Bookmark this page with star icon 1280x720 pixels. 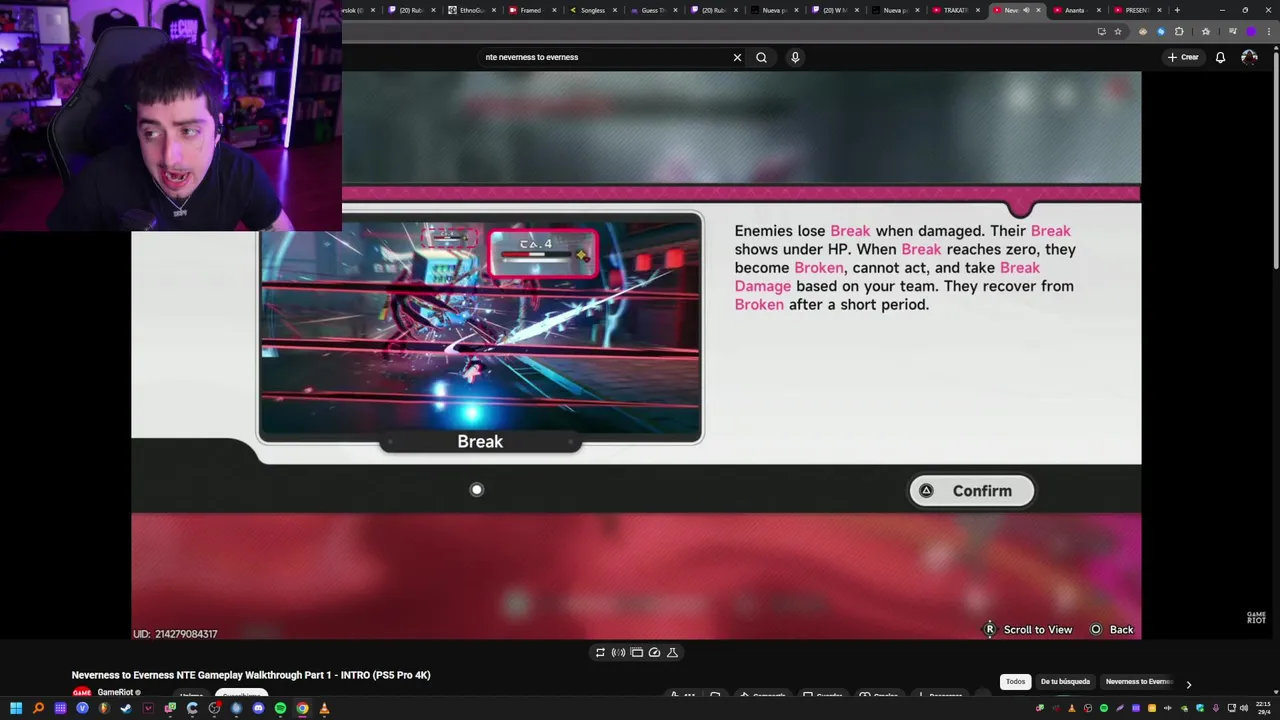coord(1118,31)
